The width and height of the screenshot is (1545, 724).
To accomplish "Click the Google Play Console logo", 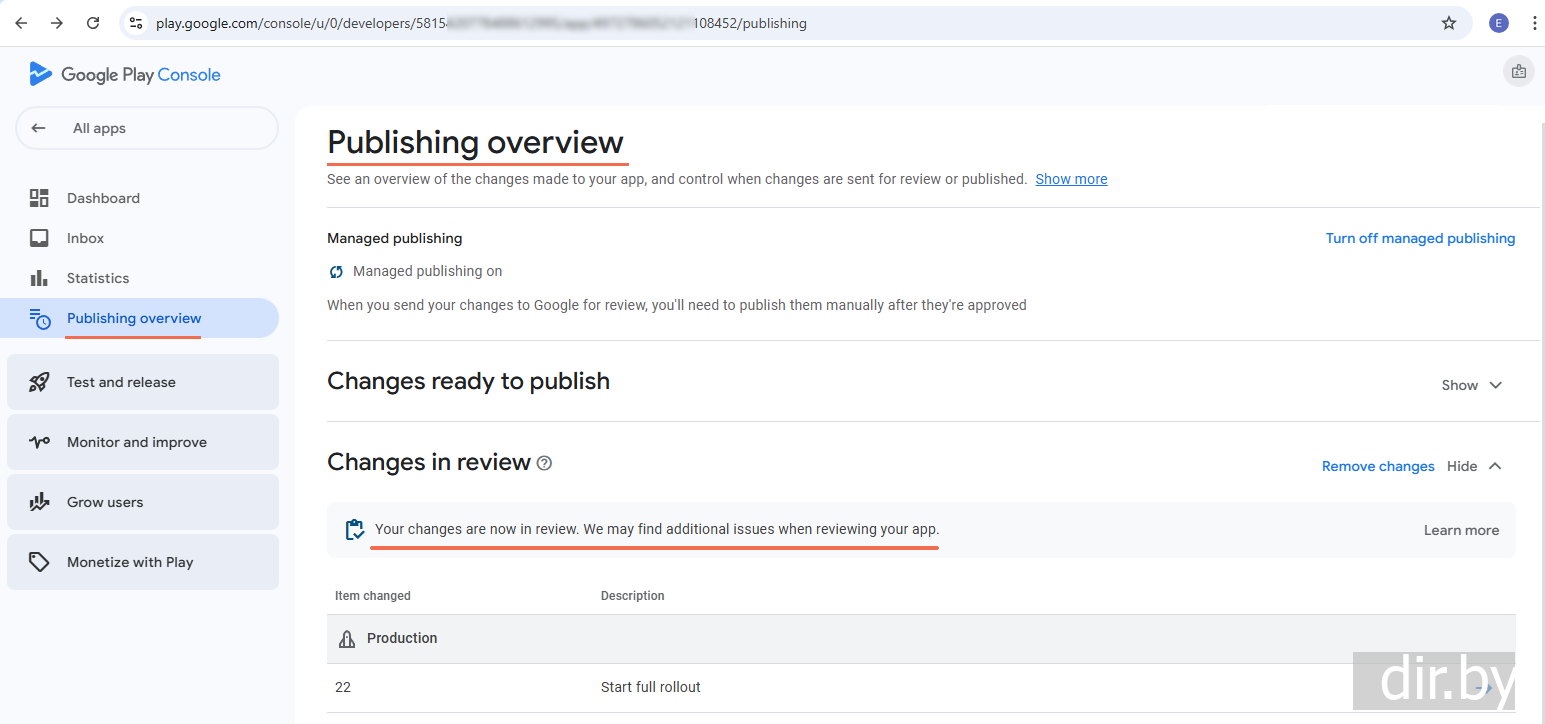I will point(125,75).
